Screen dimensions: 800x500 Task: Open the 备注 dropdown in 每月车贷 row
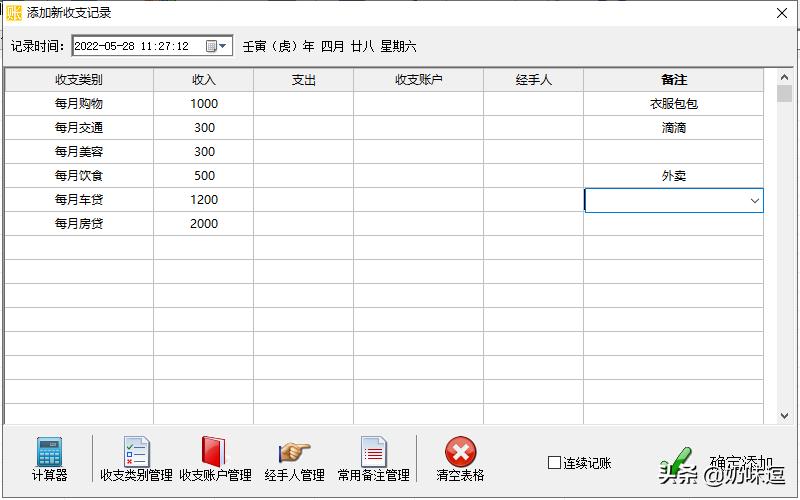755,201
